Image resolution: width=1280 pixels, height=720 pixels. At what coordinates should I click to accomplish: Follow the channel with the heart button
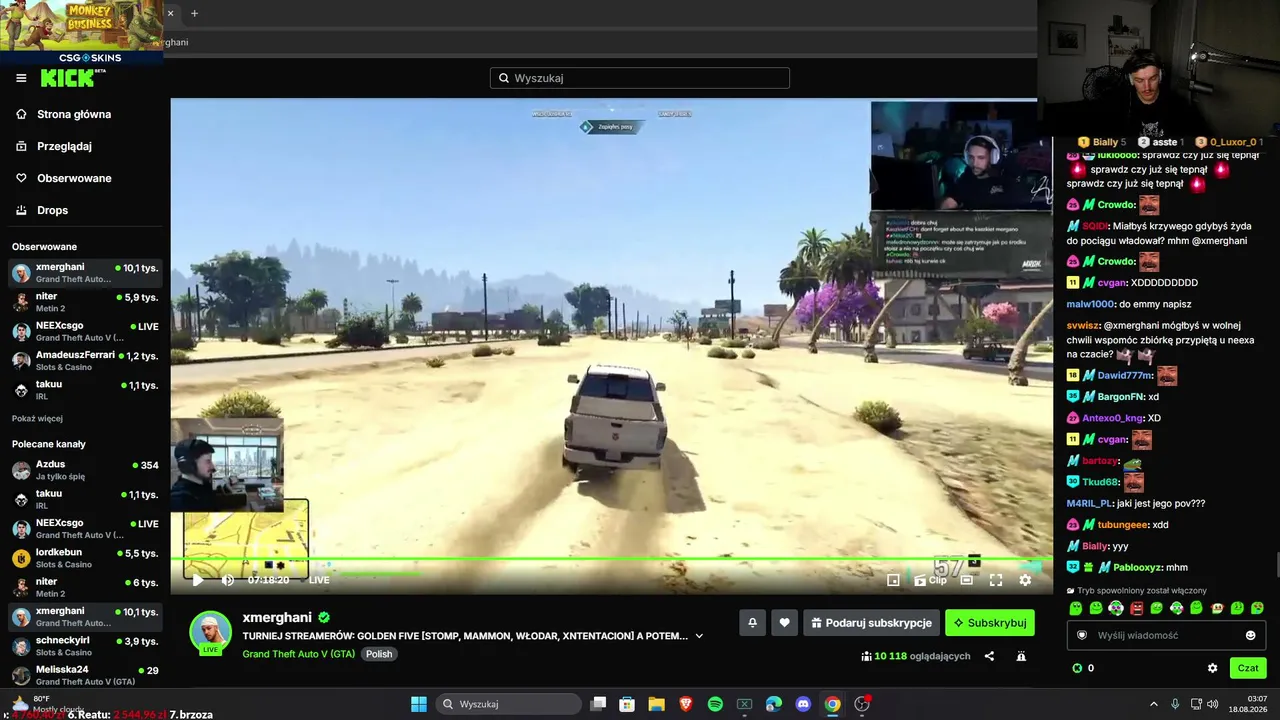point(784,623)
